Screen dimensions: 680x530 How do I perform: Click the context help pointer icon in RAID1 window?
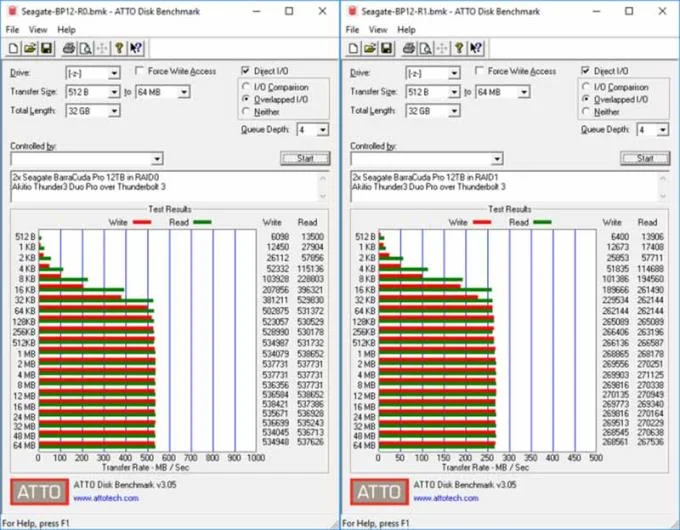476,48
